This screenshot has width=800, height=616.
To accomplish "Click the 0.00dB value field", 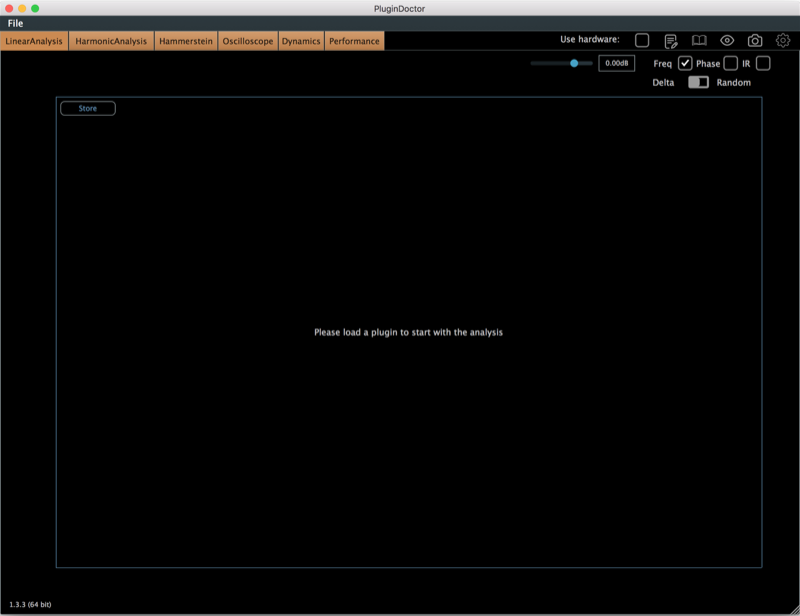I will point(616,63).
